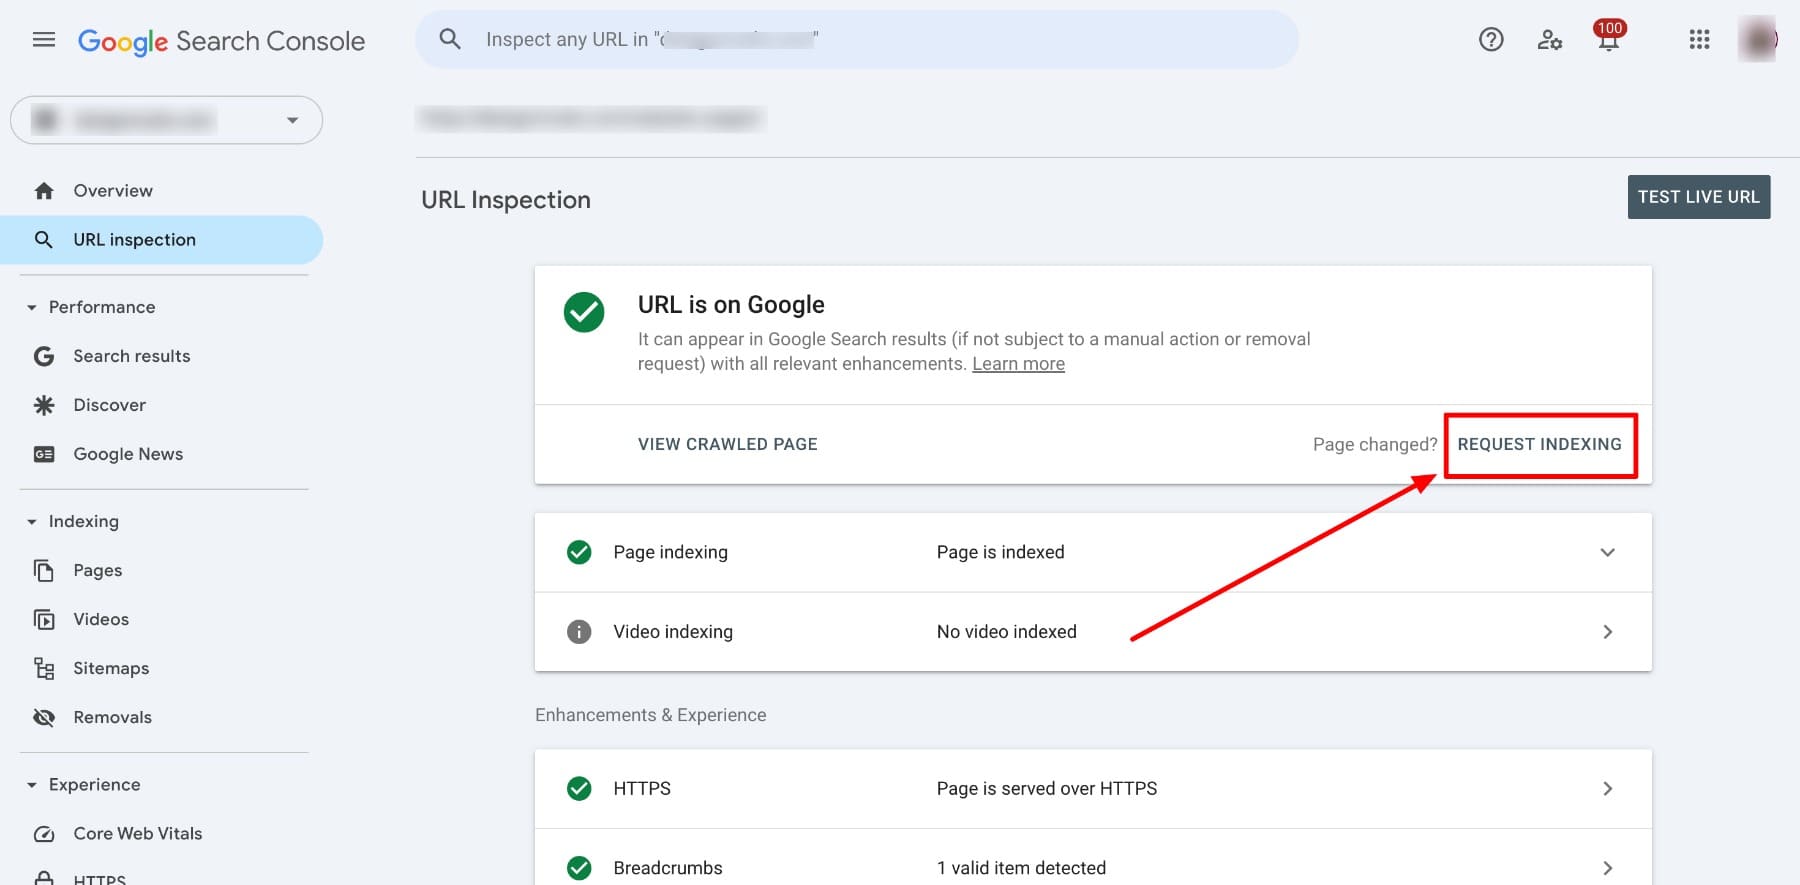Focus the Inspect any URL search field
The width and height of the screenshot is (1800, 885).
(857, 40)
